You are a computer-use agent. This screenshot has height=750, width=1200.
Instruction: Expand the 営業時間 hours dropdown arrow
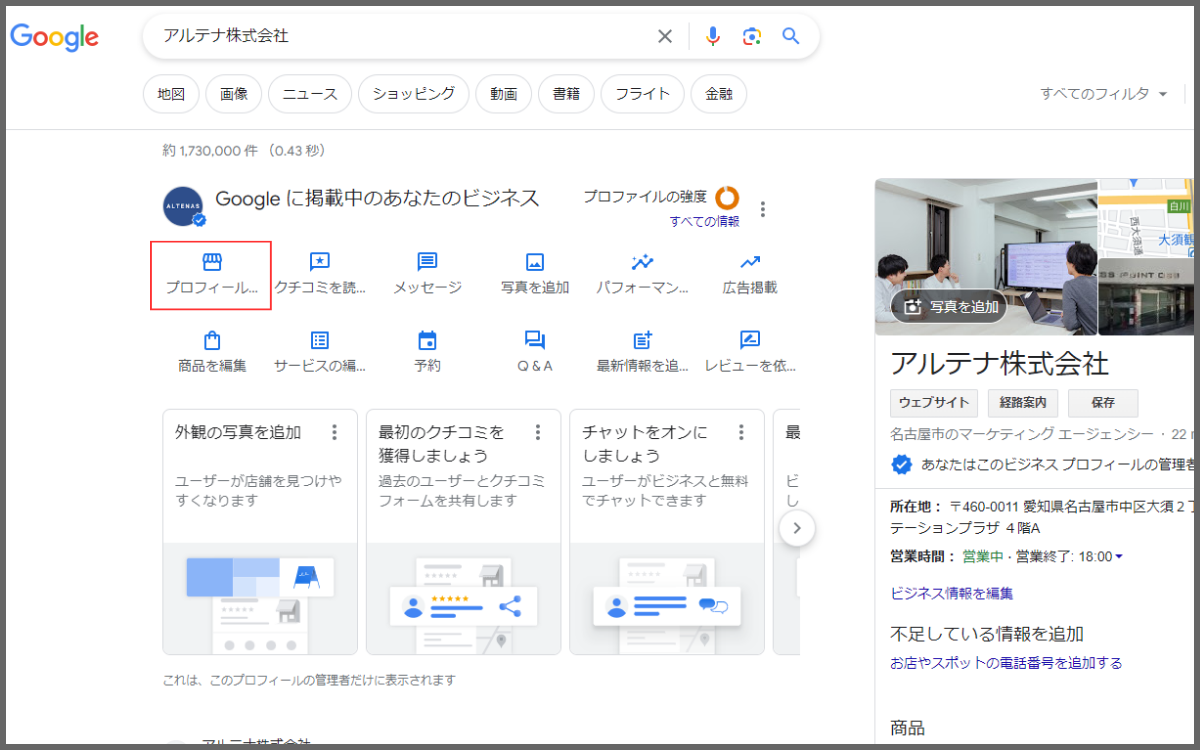(x=1118, y=556)
